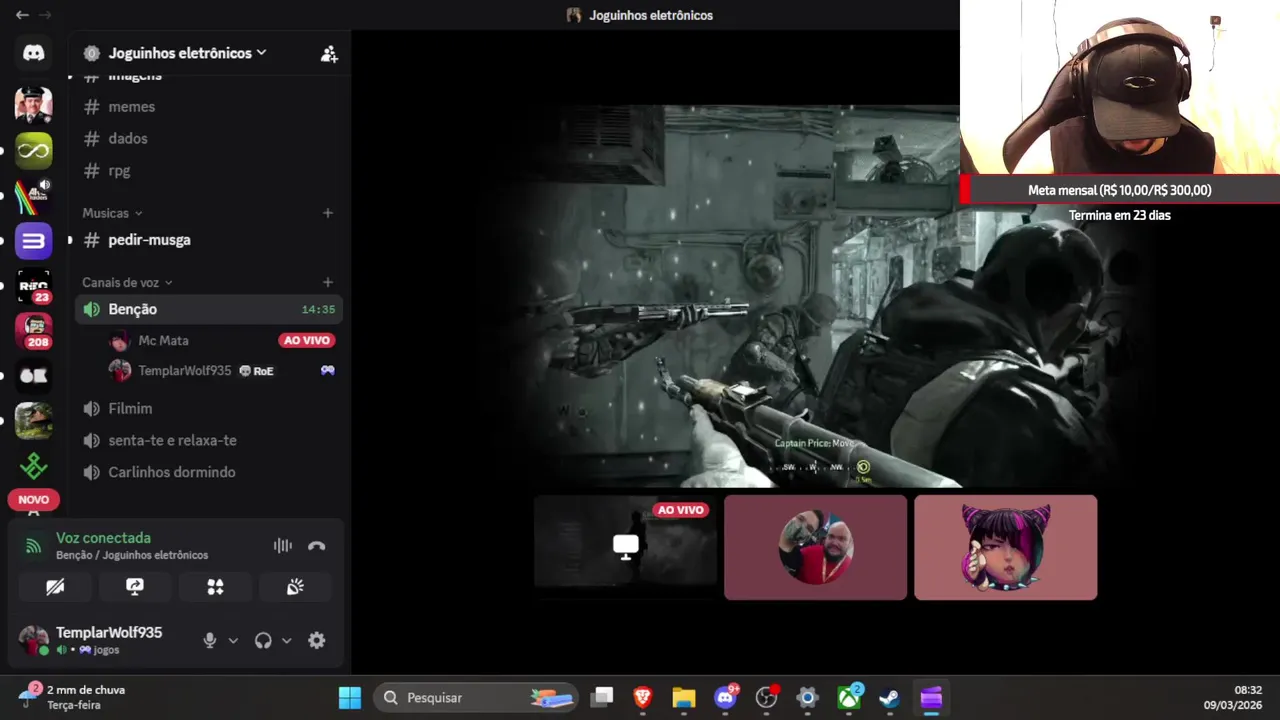Create a channel in Canais de voz

[327, 283]
